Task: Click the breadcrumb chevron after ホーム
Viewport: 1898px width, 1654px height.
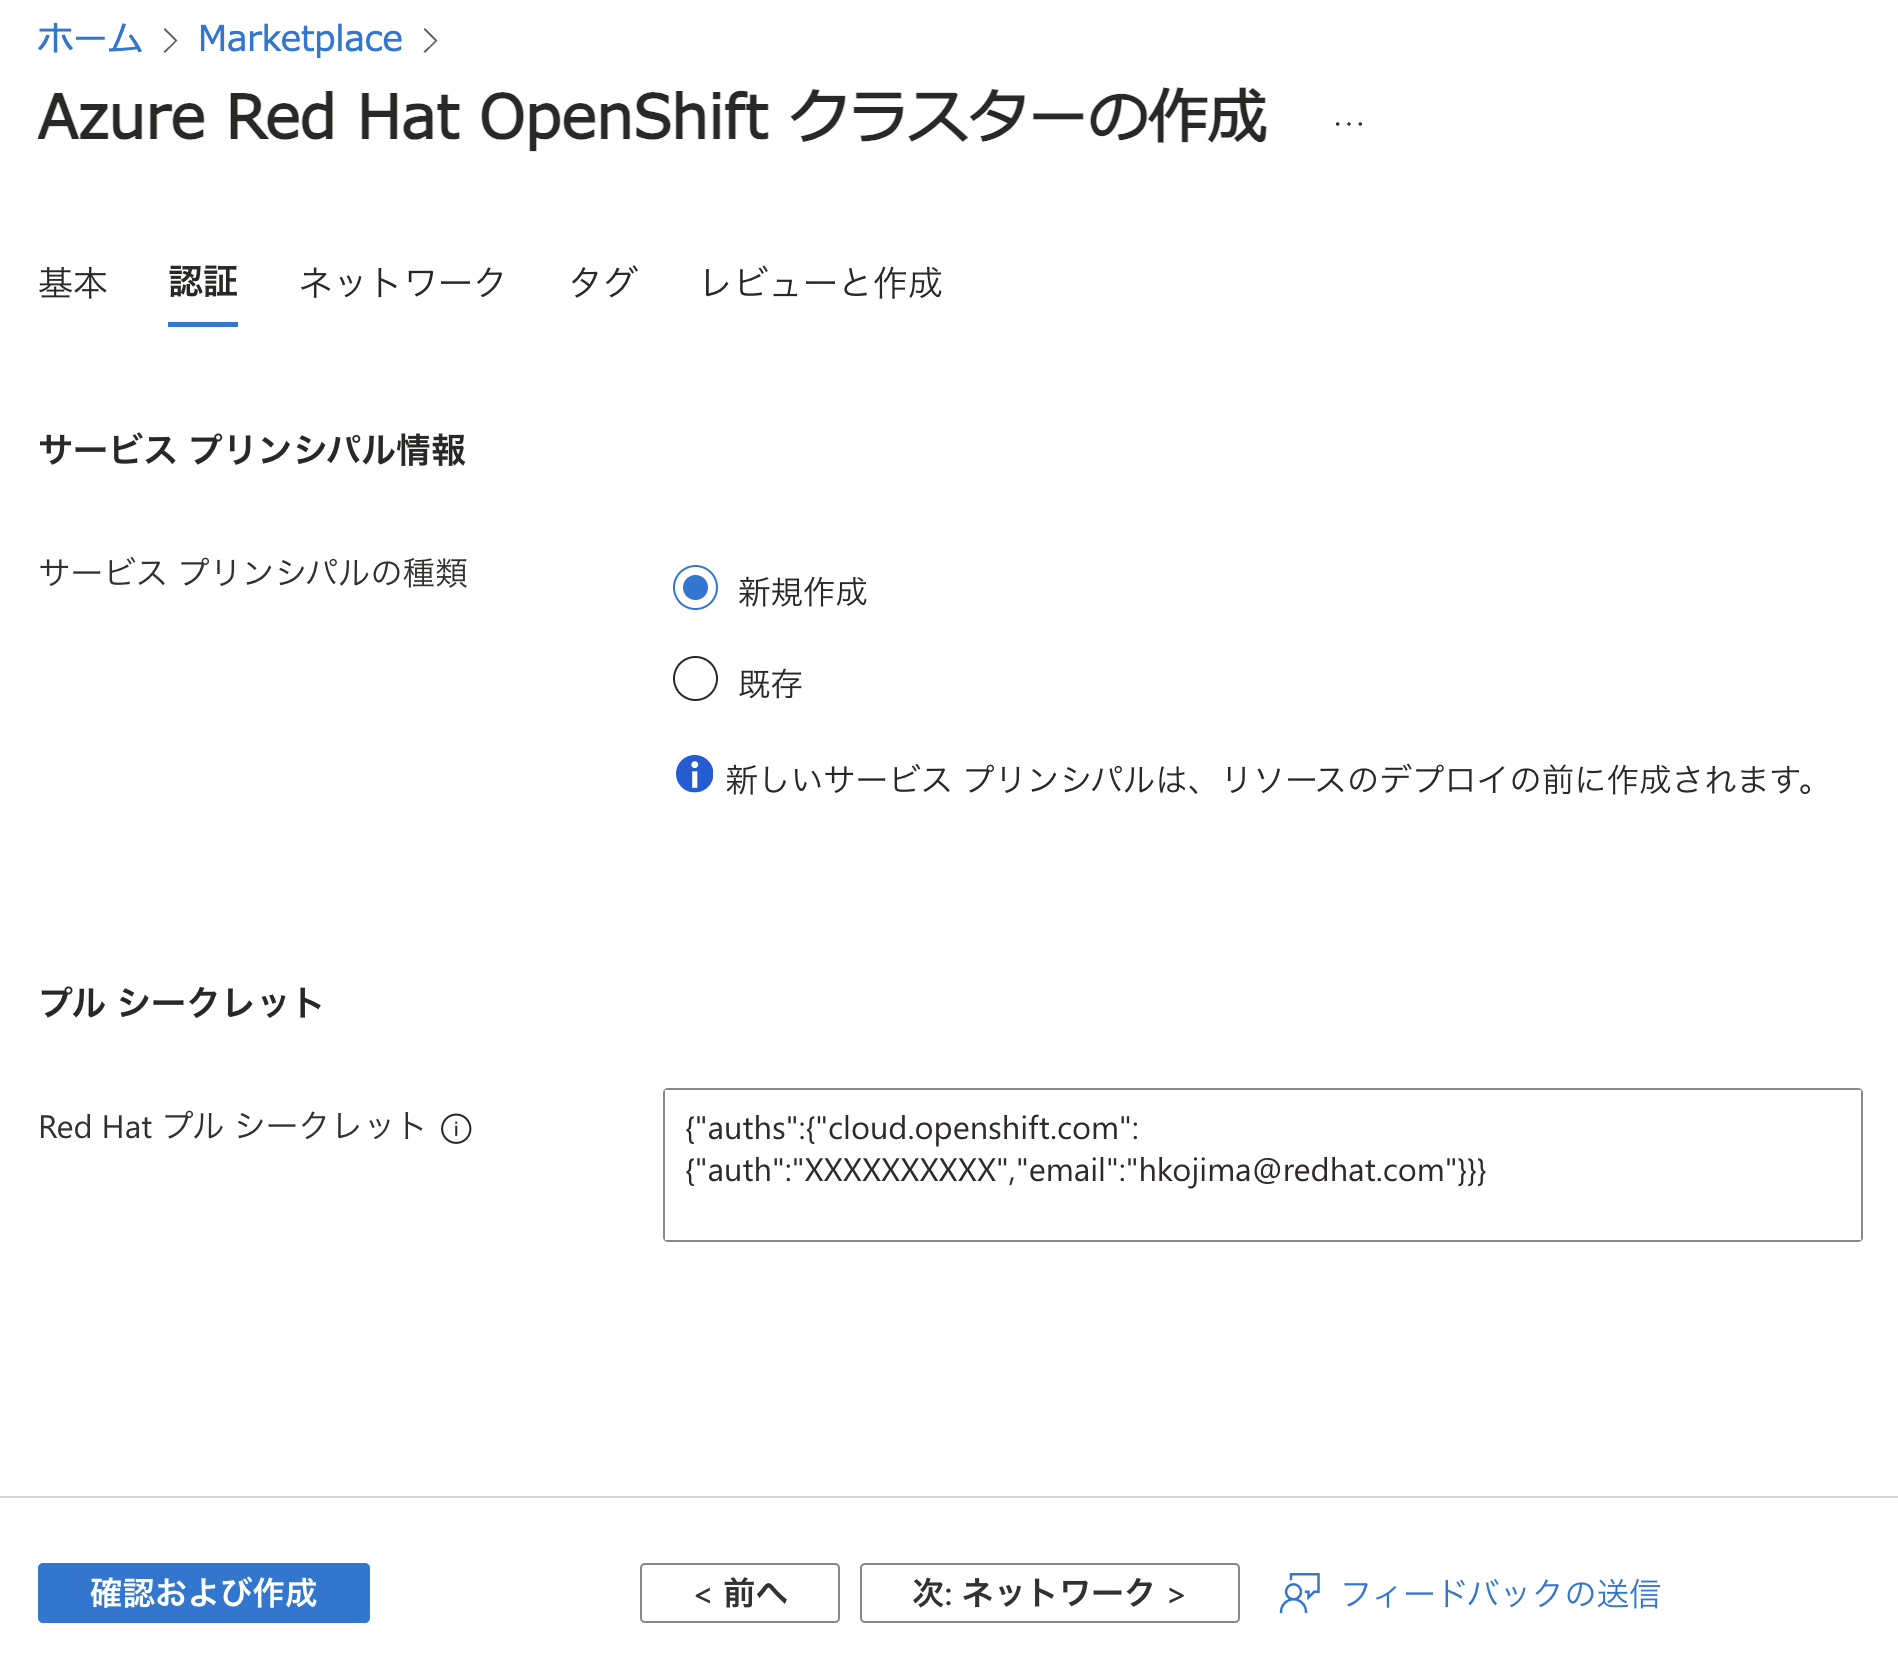Action: tap(171, 40)
